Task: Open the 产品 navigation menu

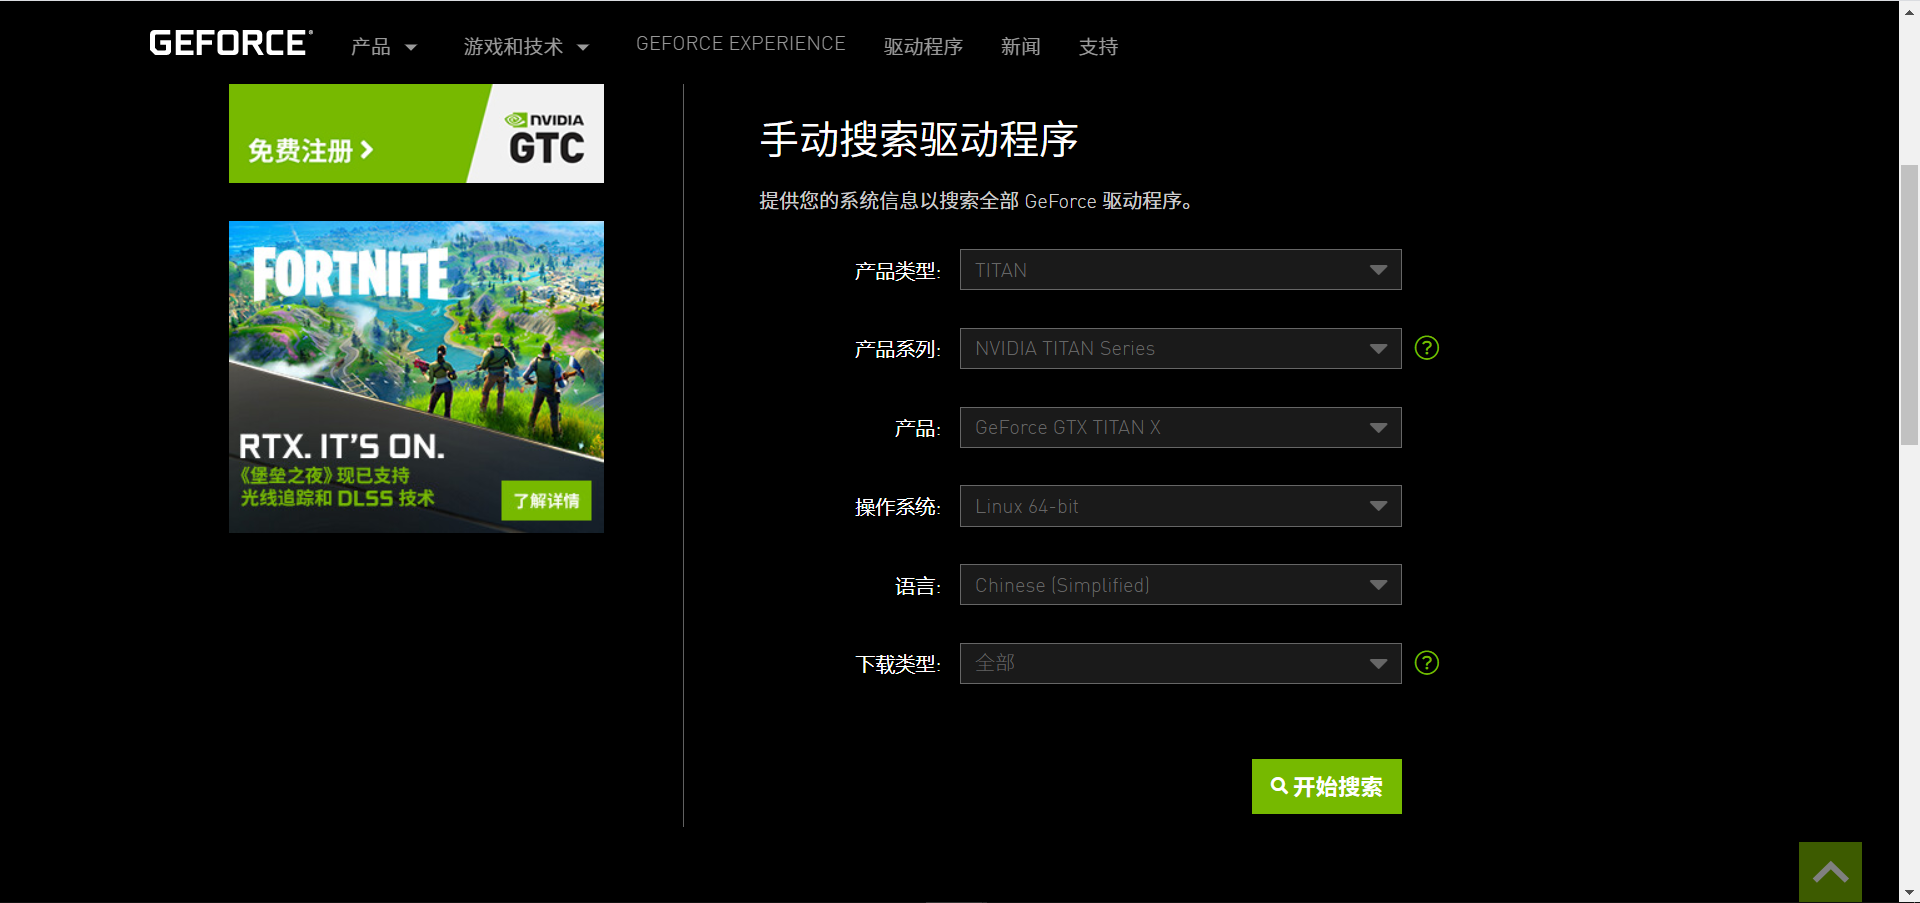Action: point(384,47)
